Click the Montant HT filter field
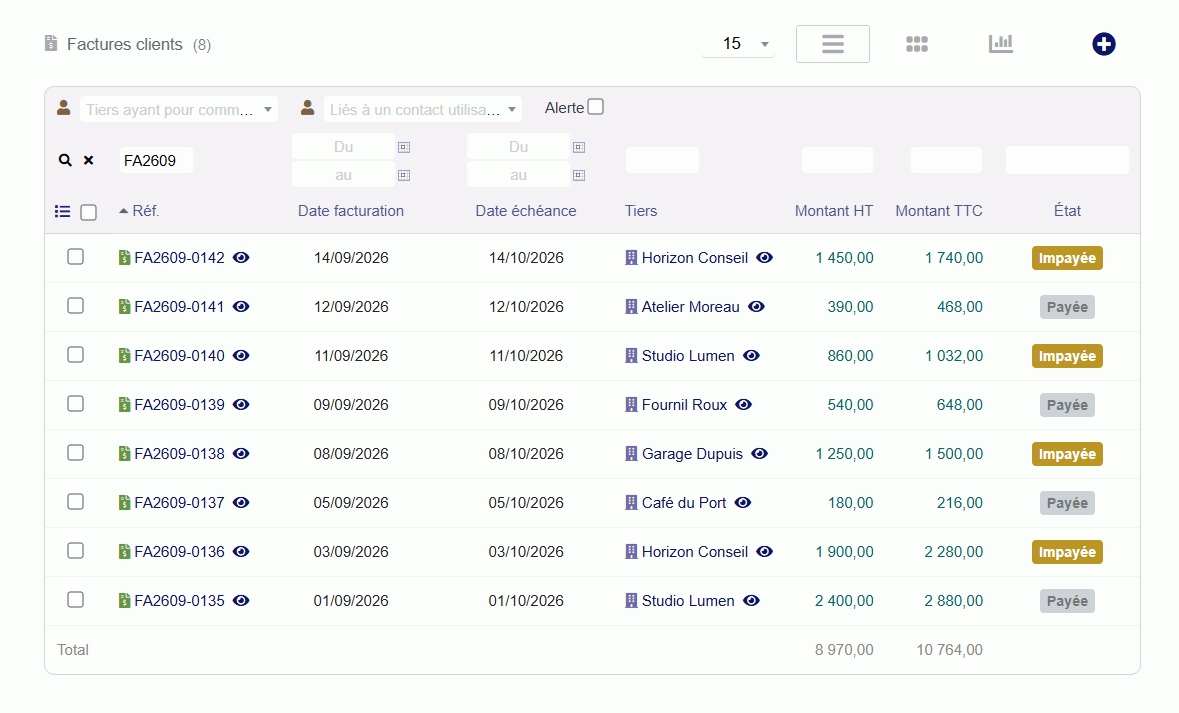Image resolution: width=1179 pixels, height=713 pixels. [837, 160]
